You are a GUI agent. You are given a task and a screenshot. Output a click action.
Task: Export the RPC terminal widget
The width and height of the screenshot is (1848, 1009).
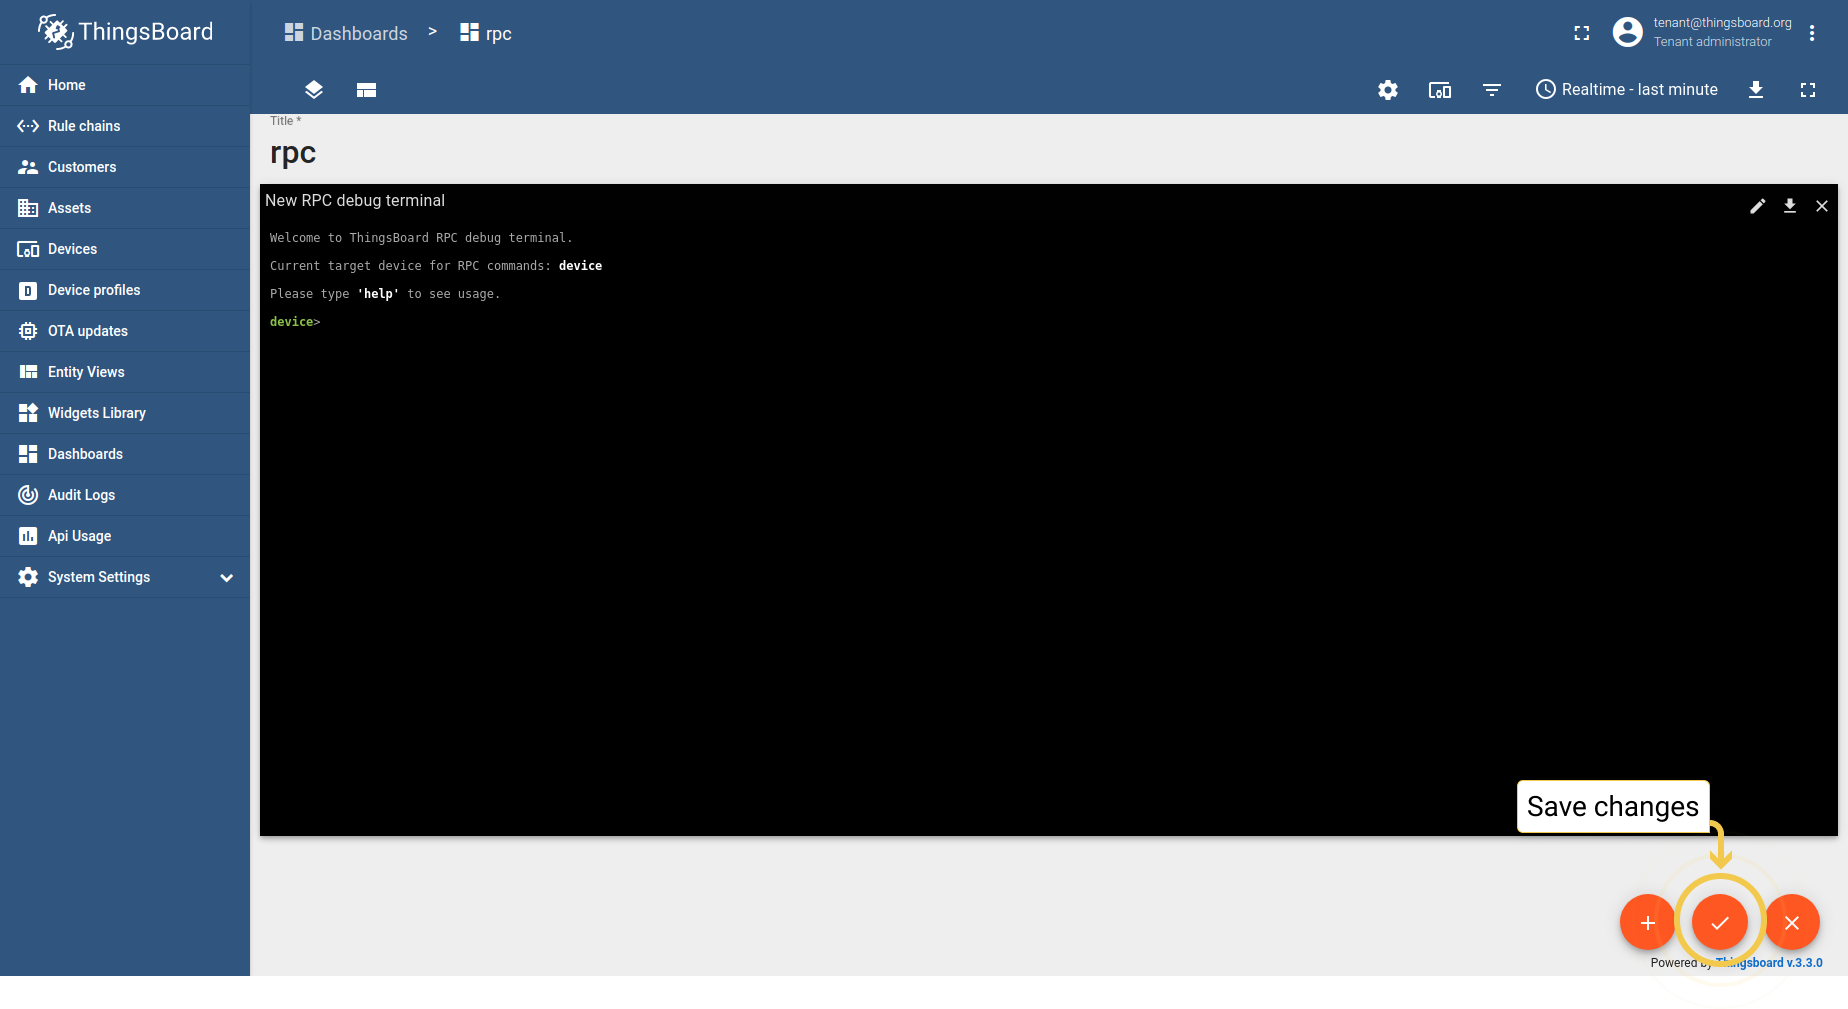click(x=1790, y=206)
